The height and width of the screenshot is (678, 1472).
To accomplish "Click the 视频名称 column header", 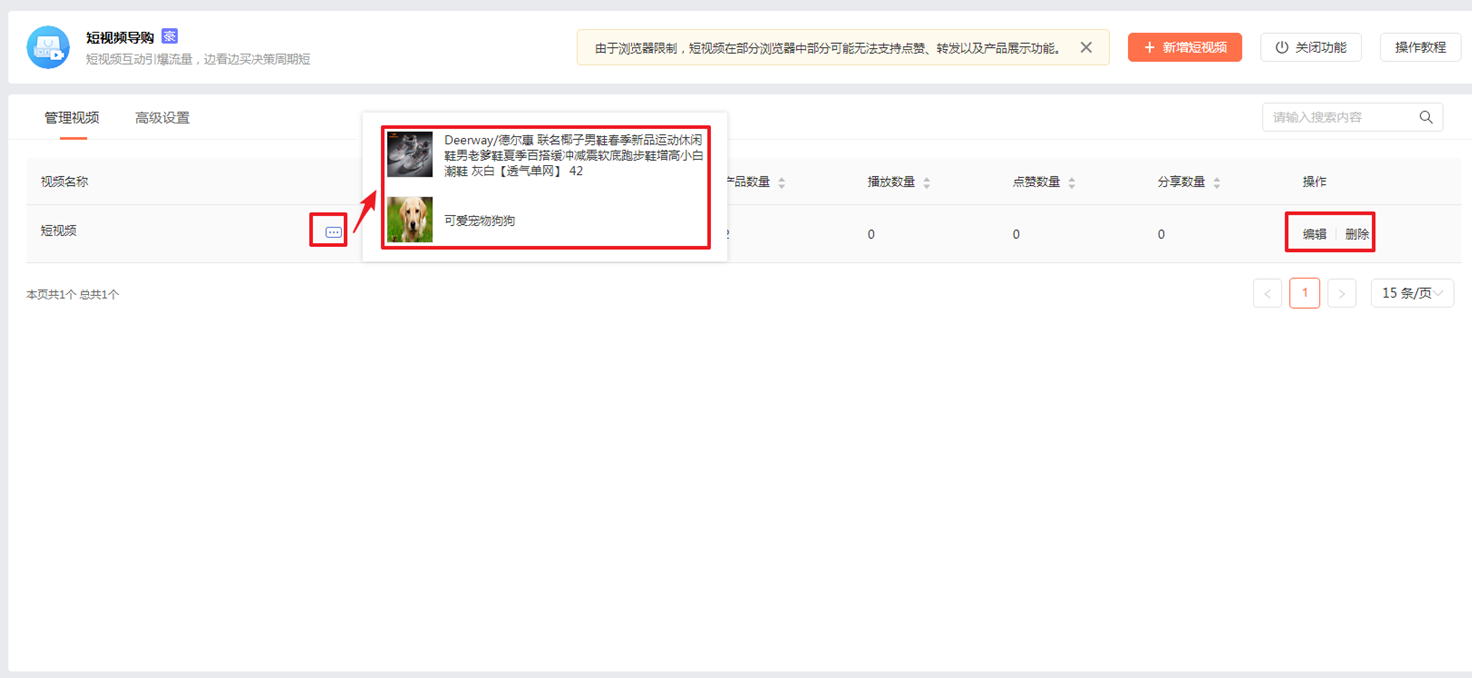I will click(65, 182).
